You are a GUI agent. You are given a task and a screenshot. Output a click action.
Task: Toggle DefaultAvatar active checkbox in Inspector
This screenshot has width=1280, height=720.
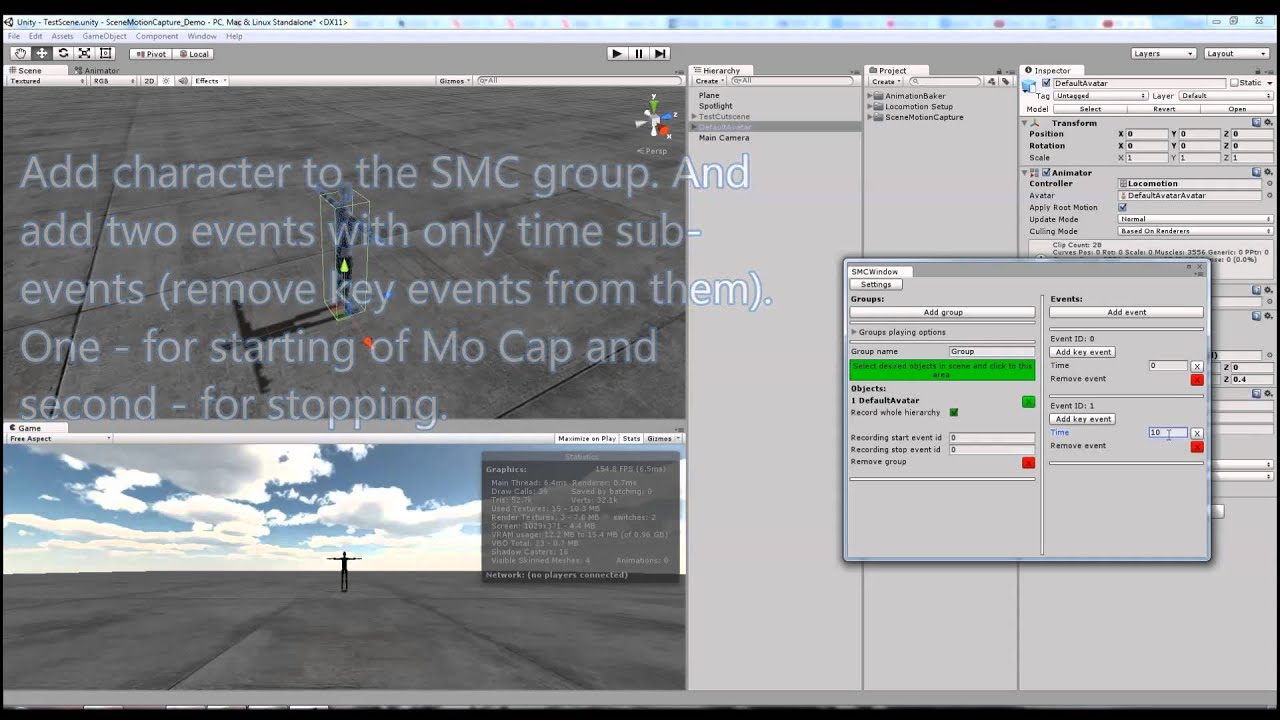coord(1046,83)
